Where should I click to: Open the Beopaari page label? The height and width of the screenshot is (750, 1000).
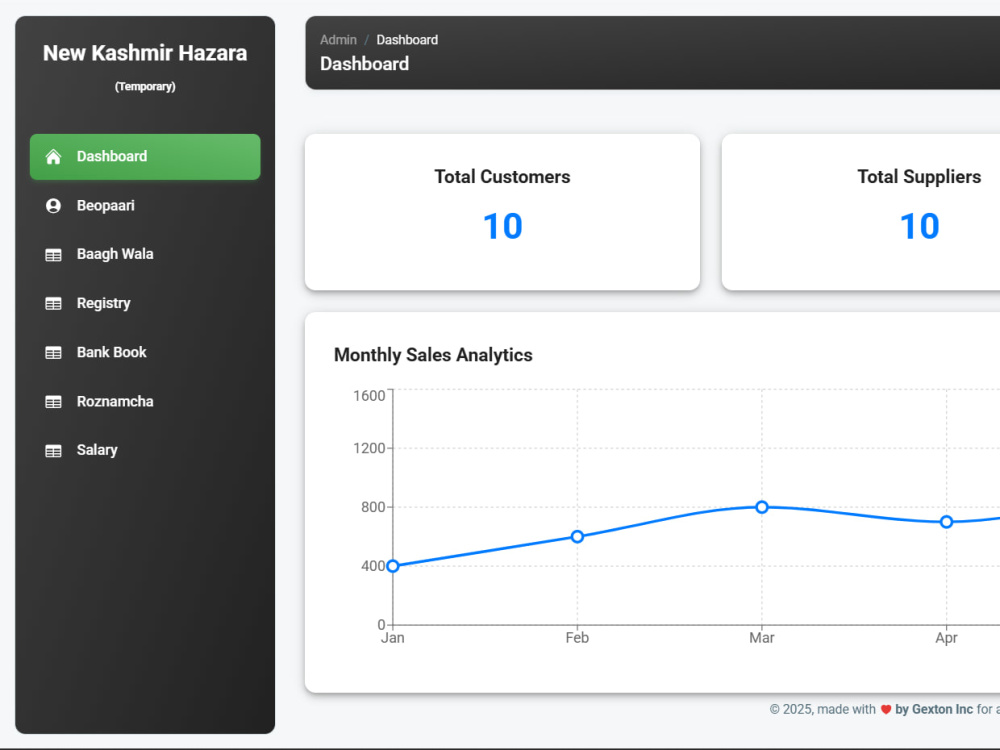coord(106,205)
